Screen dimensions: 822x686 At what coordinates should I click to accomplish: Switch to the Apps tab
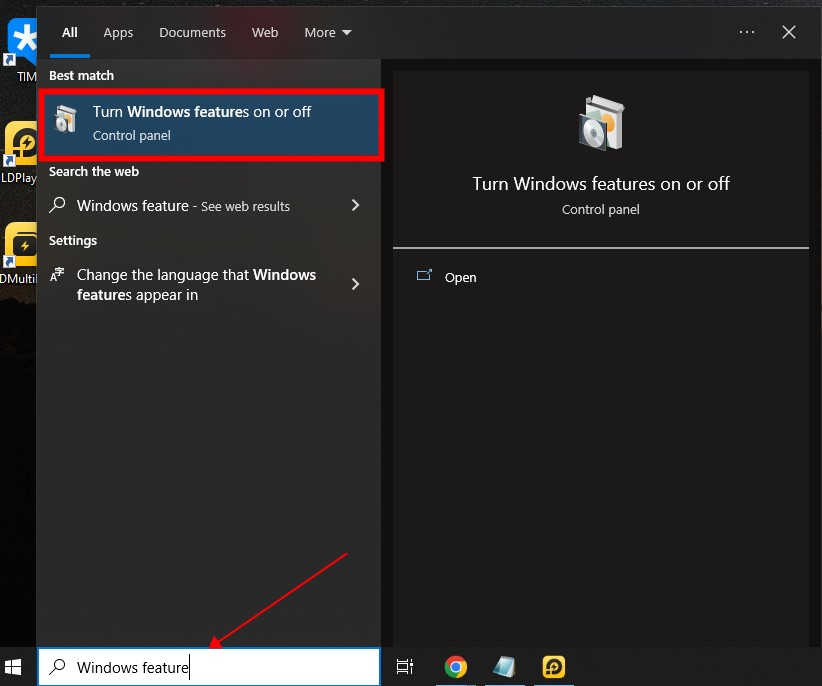pyautogui.click(x=118, y=32)
